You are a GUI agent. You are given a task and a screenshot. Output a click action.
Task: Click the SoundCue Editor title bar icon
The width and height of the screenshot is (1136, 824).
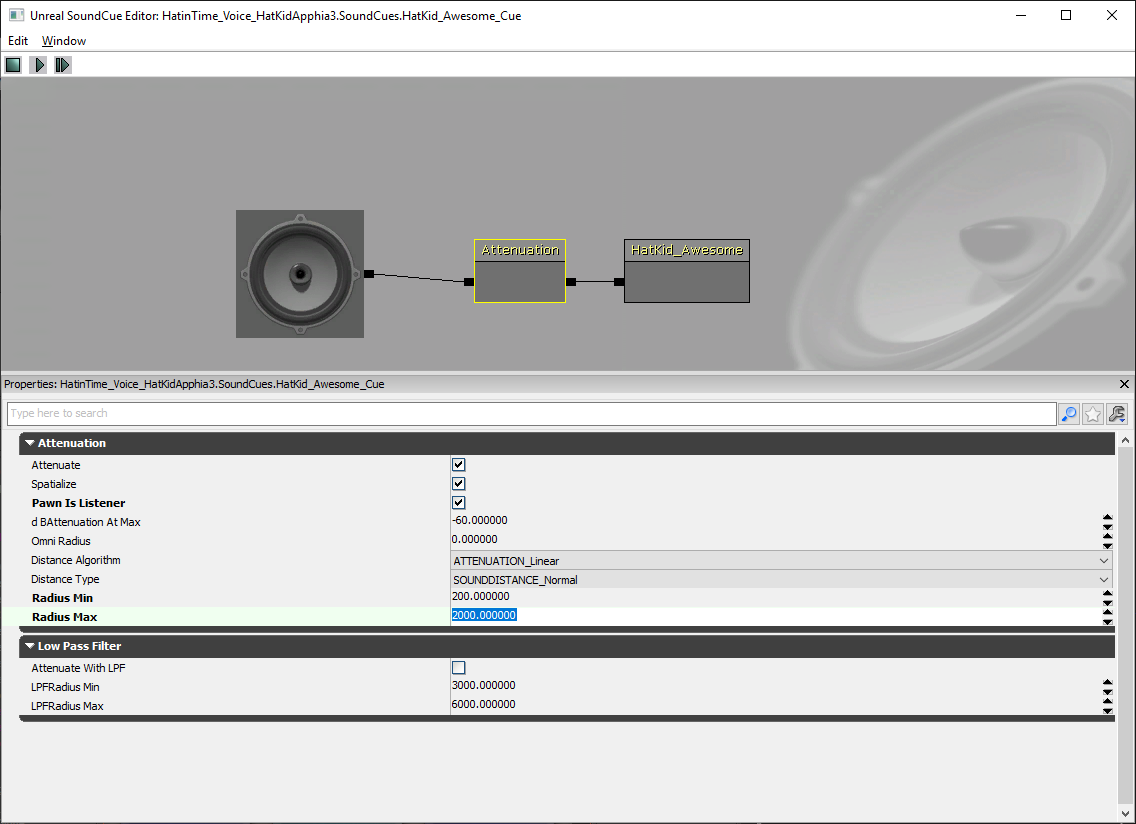point(16,15)
